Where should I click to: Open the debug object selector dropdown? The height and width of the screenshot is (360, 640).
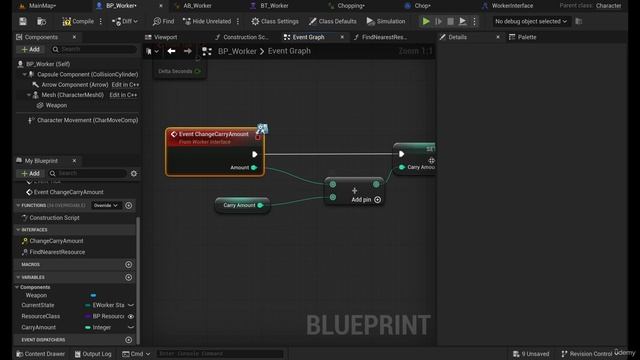click(531, 21)
